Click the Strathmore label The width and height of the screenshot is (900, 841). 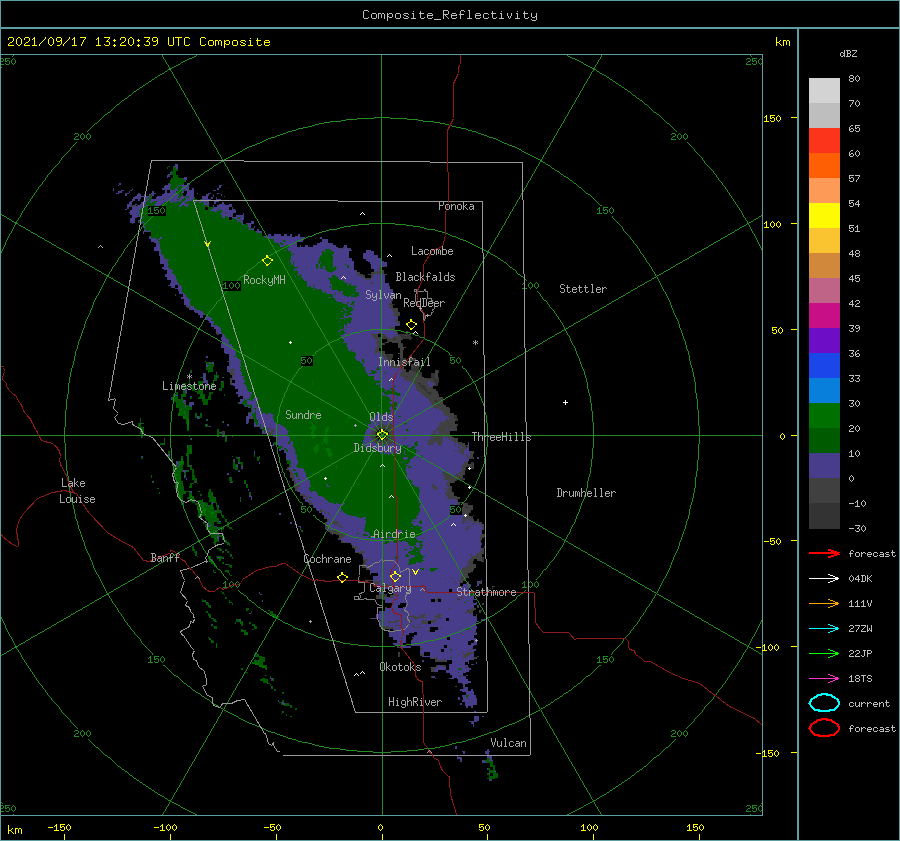[x=486, y=592]
